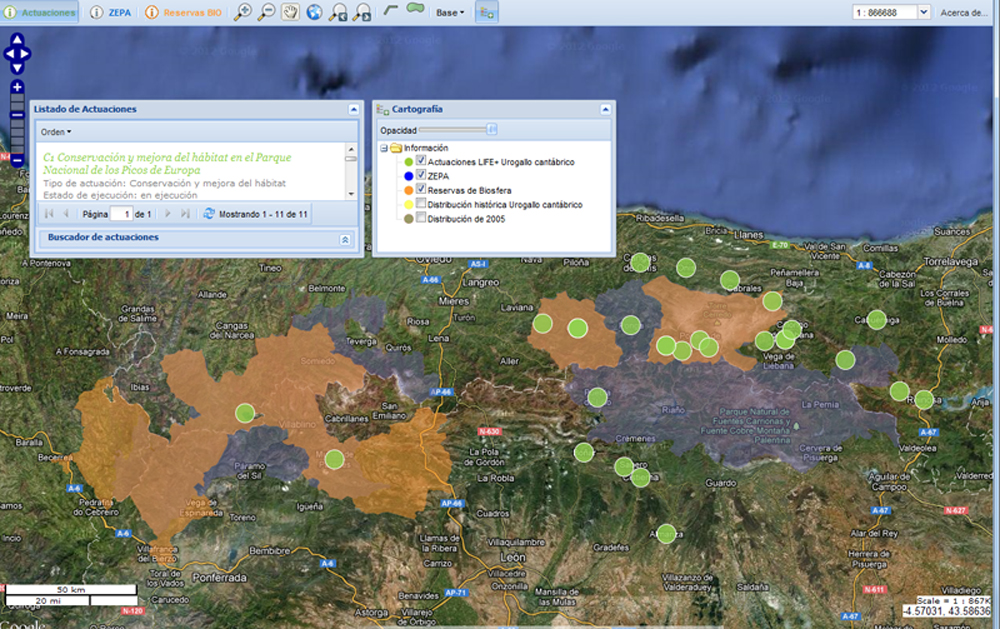1000x629 pixels.
Task: Uncheck the ZEPA layer checkbox
Action: (421, 175)
